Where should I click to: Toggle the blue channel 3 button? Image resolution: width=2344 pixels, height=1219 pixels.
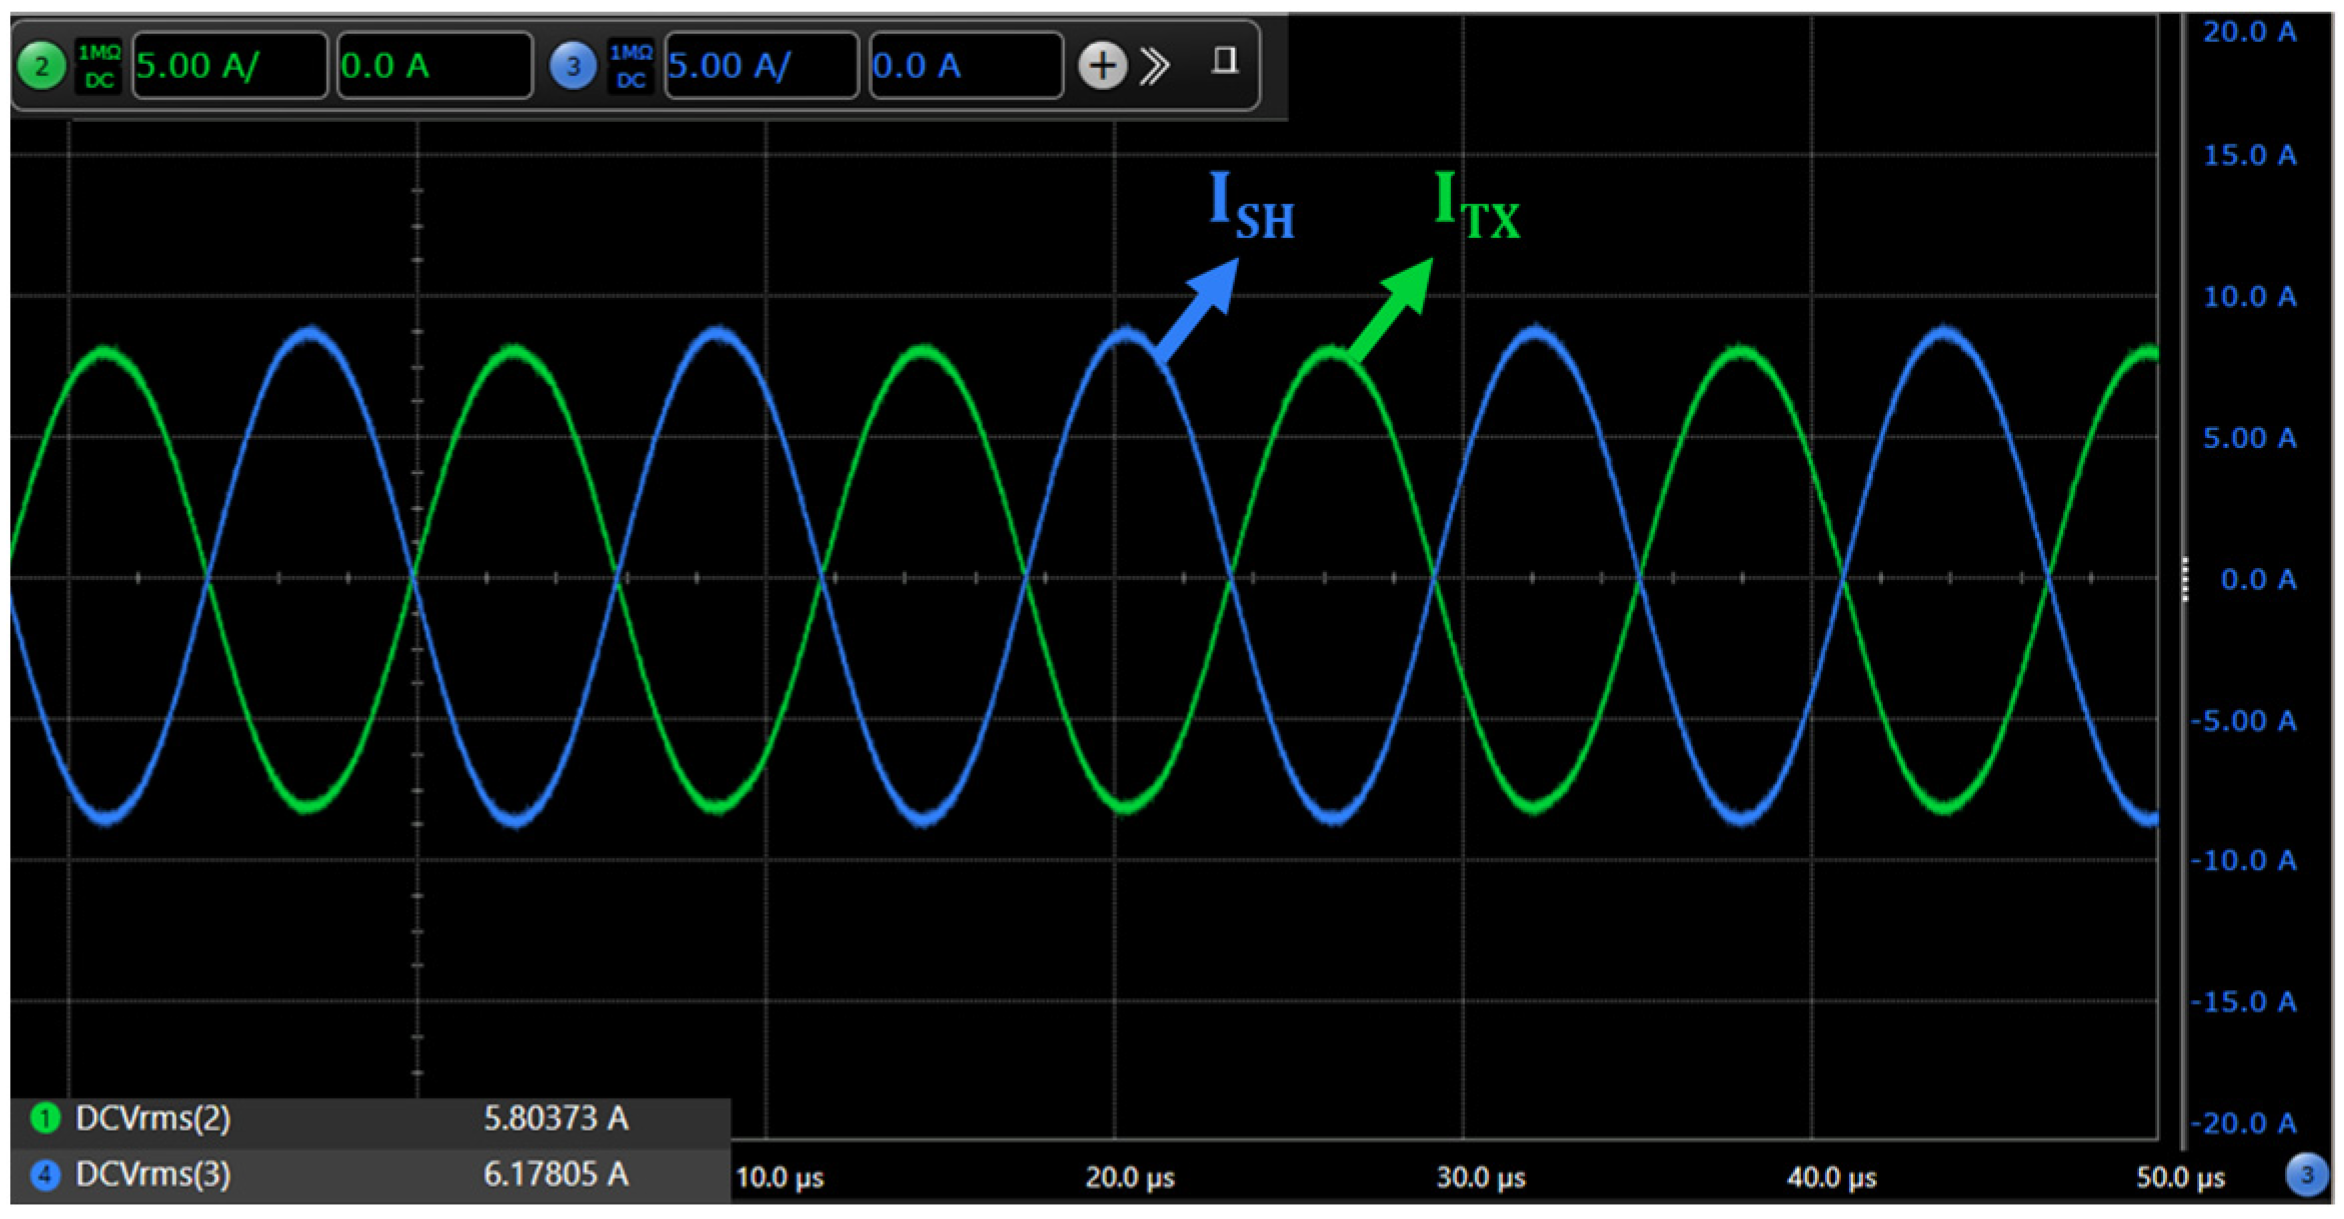point(573,67)
